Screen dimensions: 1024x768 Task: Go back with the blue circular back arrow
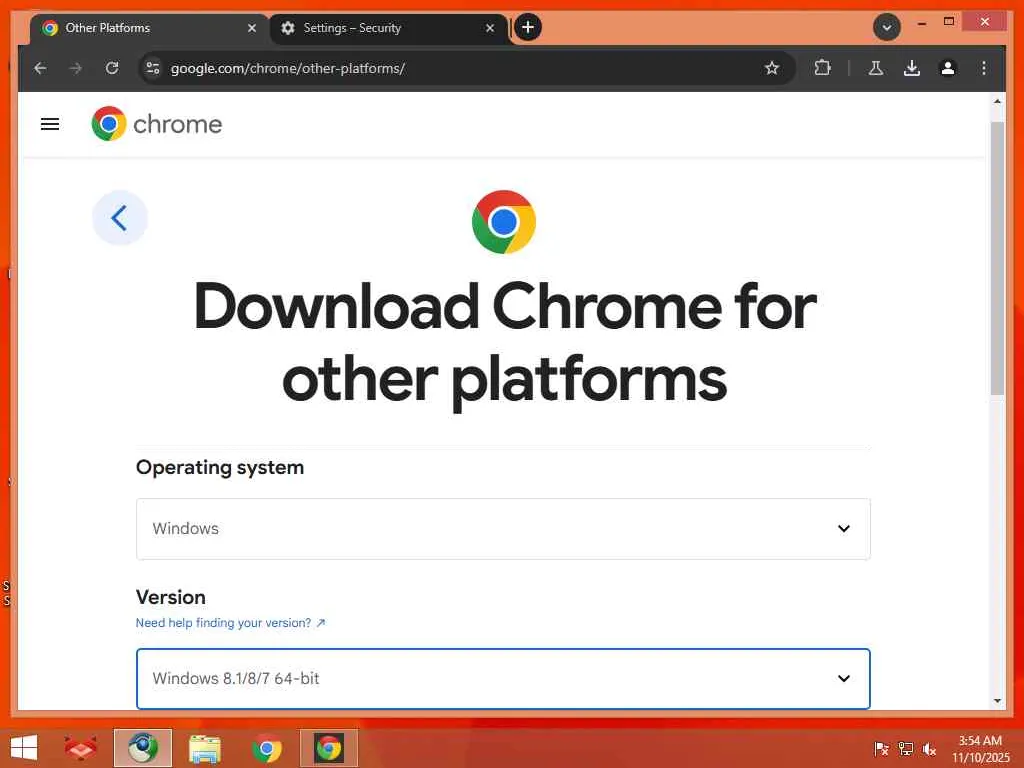pos(120,217)
